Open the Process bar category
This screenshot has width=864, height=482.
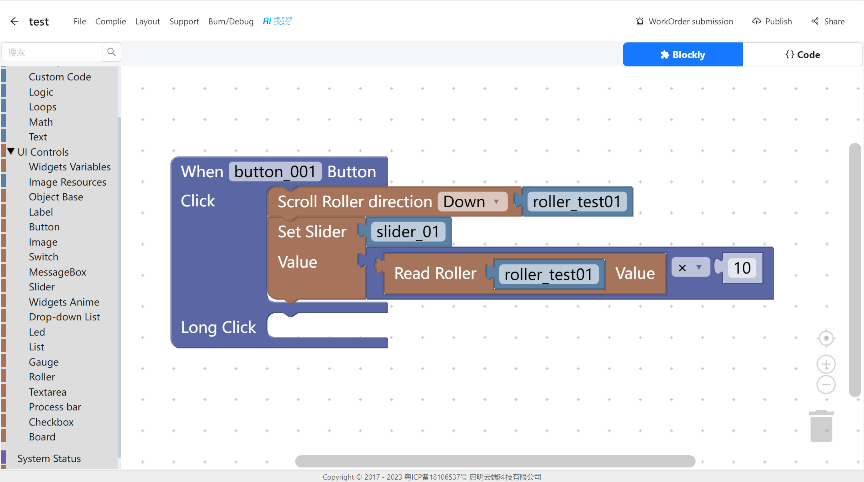pyautogui.click(x=55, y=407)
